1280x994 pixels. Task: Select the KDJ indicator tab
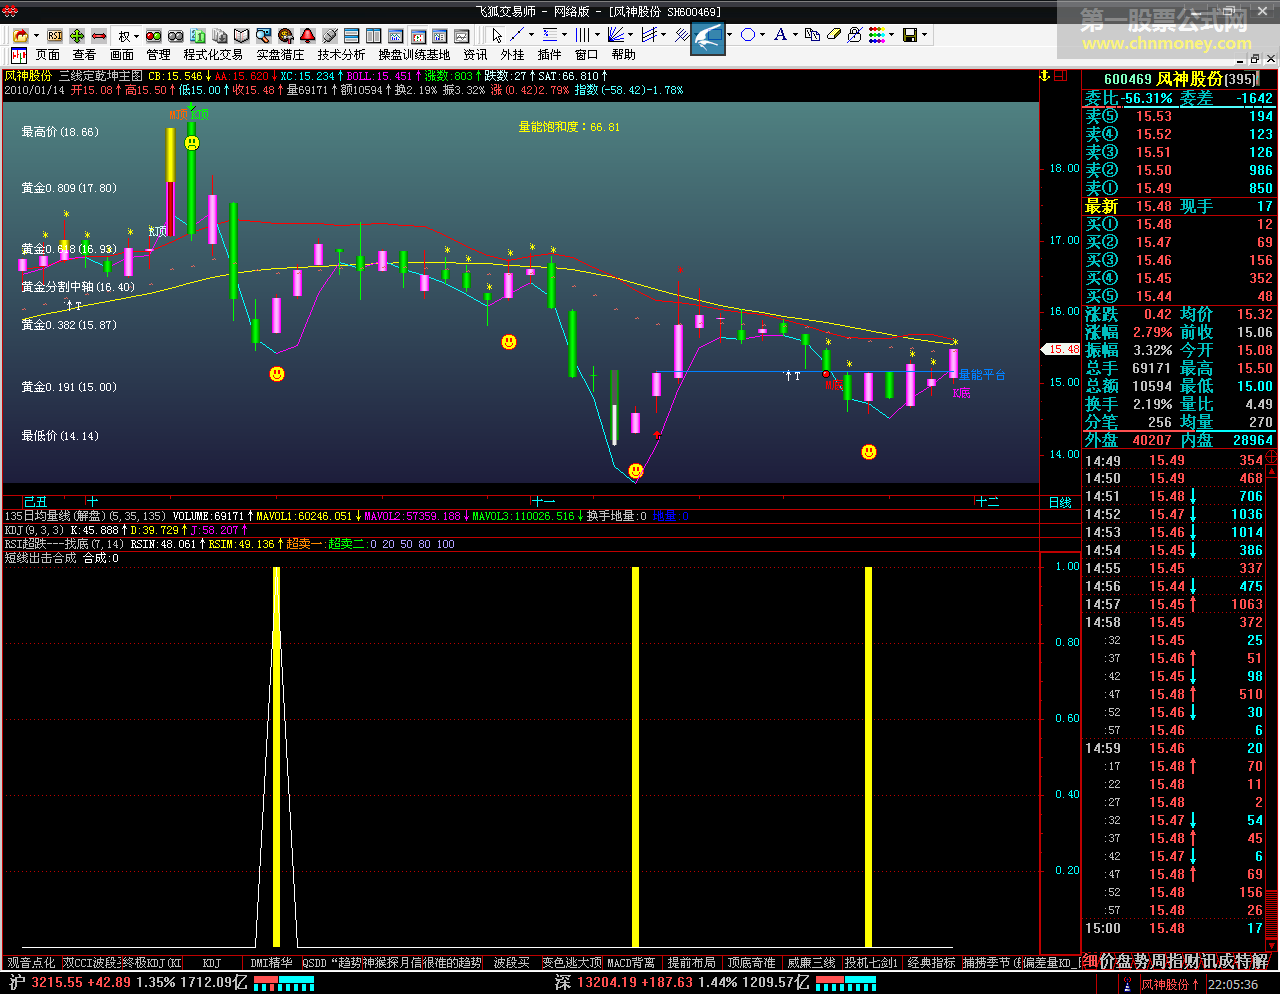coord(212,963)
